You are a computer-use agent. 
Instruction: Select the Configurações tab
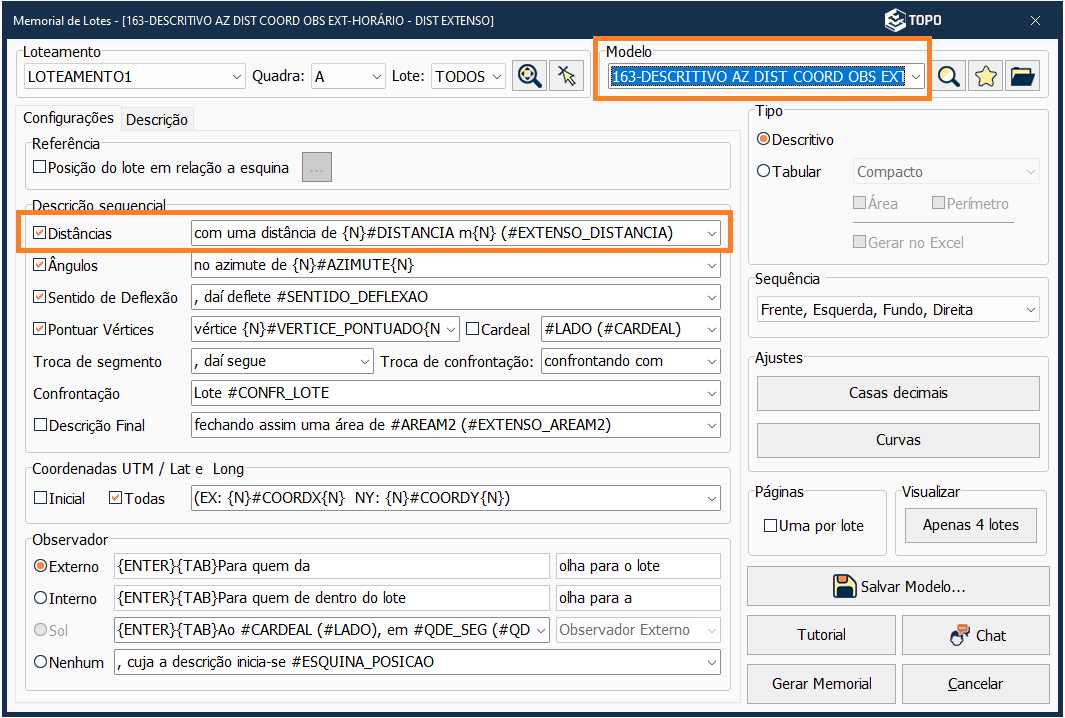68,118
